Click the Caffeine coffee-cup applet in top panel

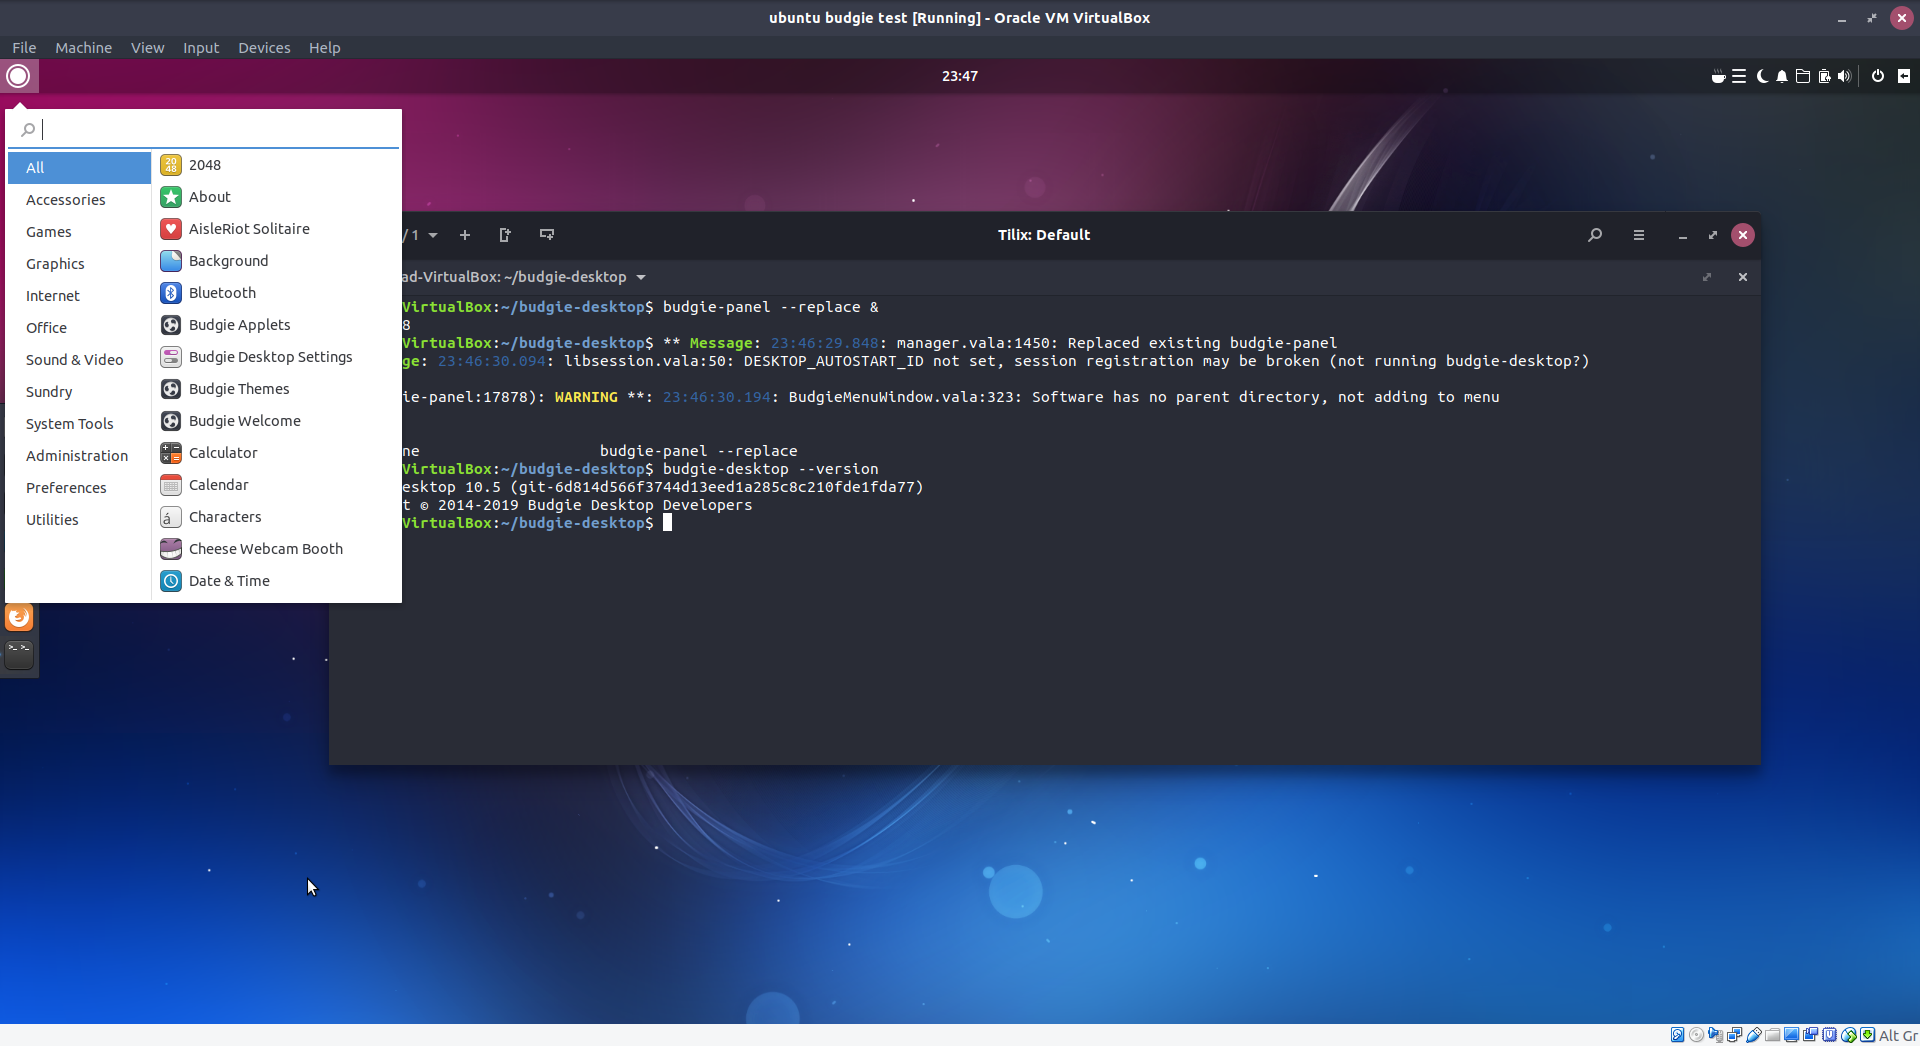[x=1718, y=76]
